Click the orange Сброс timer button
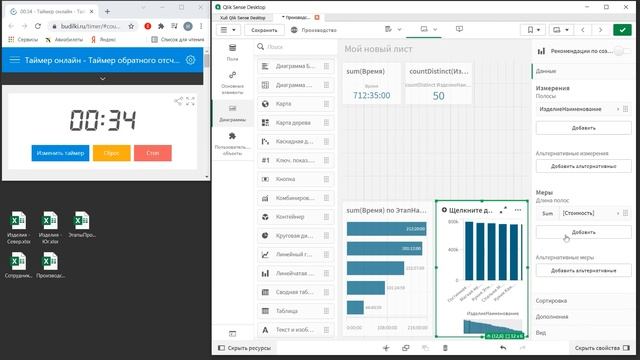 (x=111, y=153)
